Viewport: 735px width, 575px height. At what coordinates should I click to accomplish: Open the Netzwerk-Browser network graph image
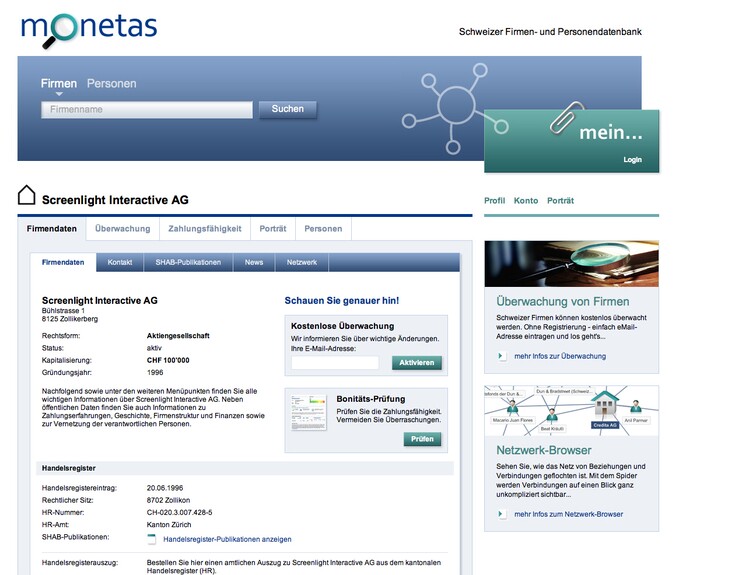pyautogui.click(x=571, y=411)
